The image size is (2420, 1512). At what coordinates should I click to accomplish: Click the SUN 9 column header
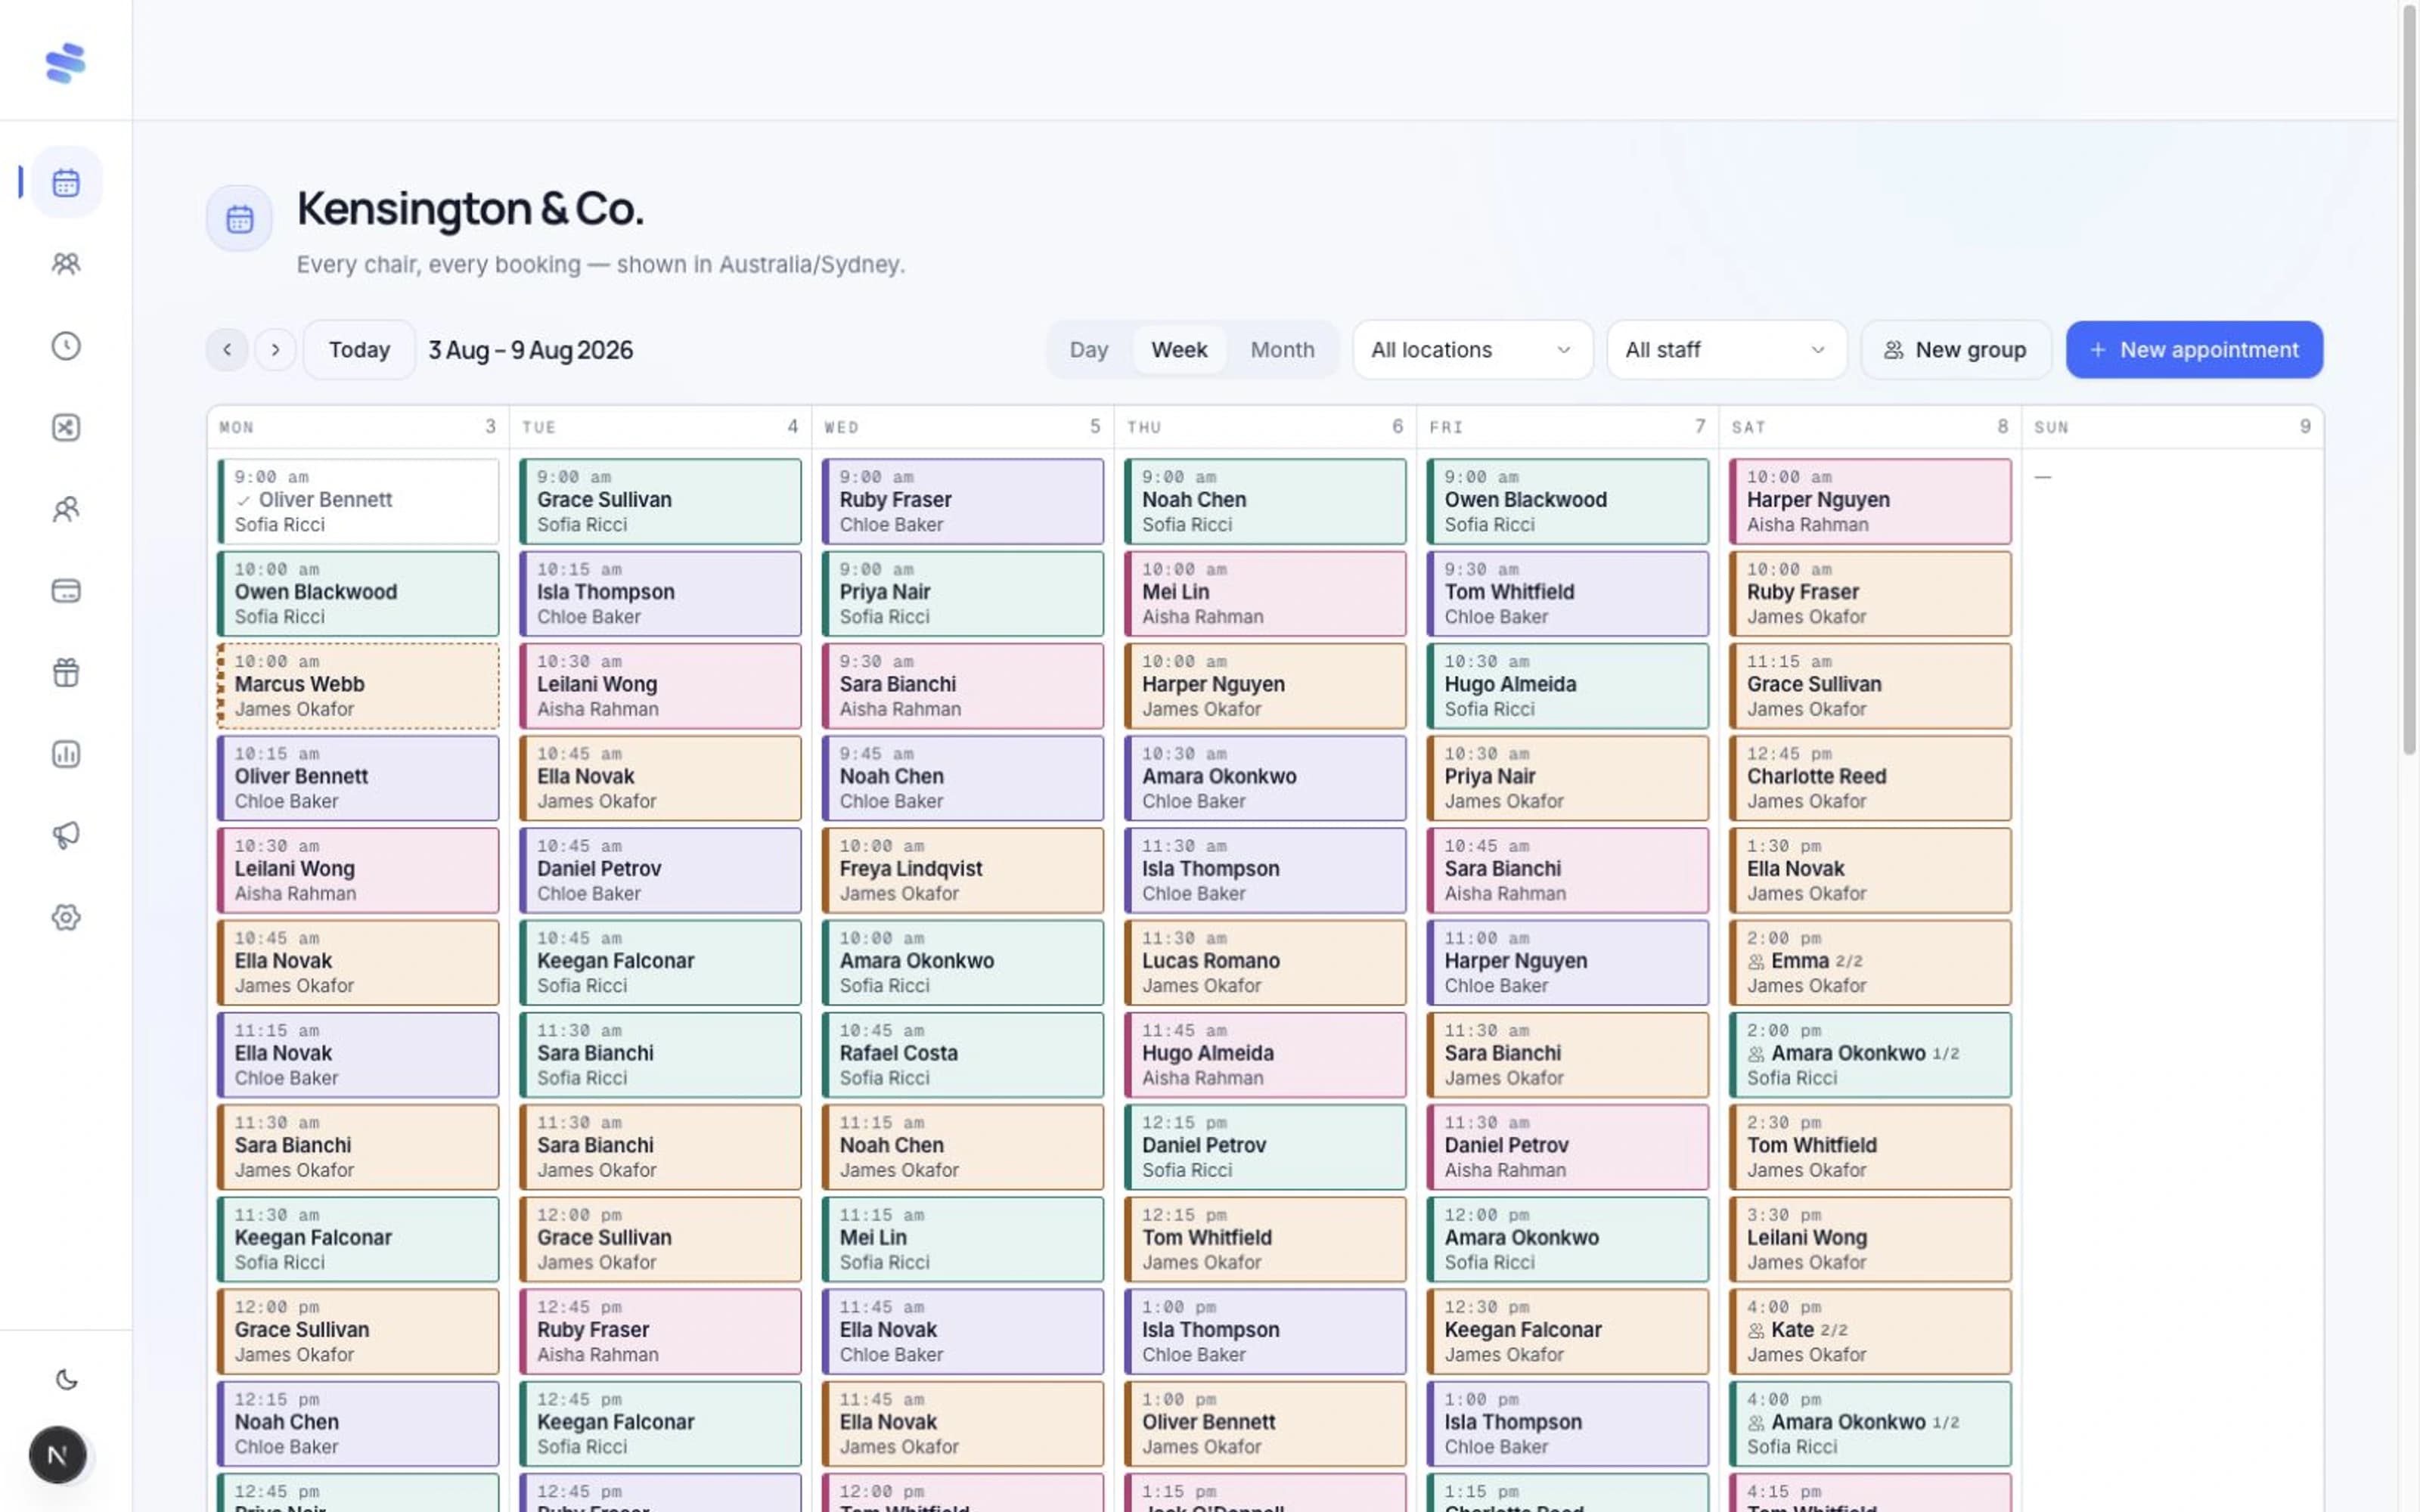[2172, 427]
